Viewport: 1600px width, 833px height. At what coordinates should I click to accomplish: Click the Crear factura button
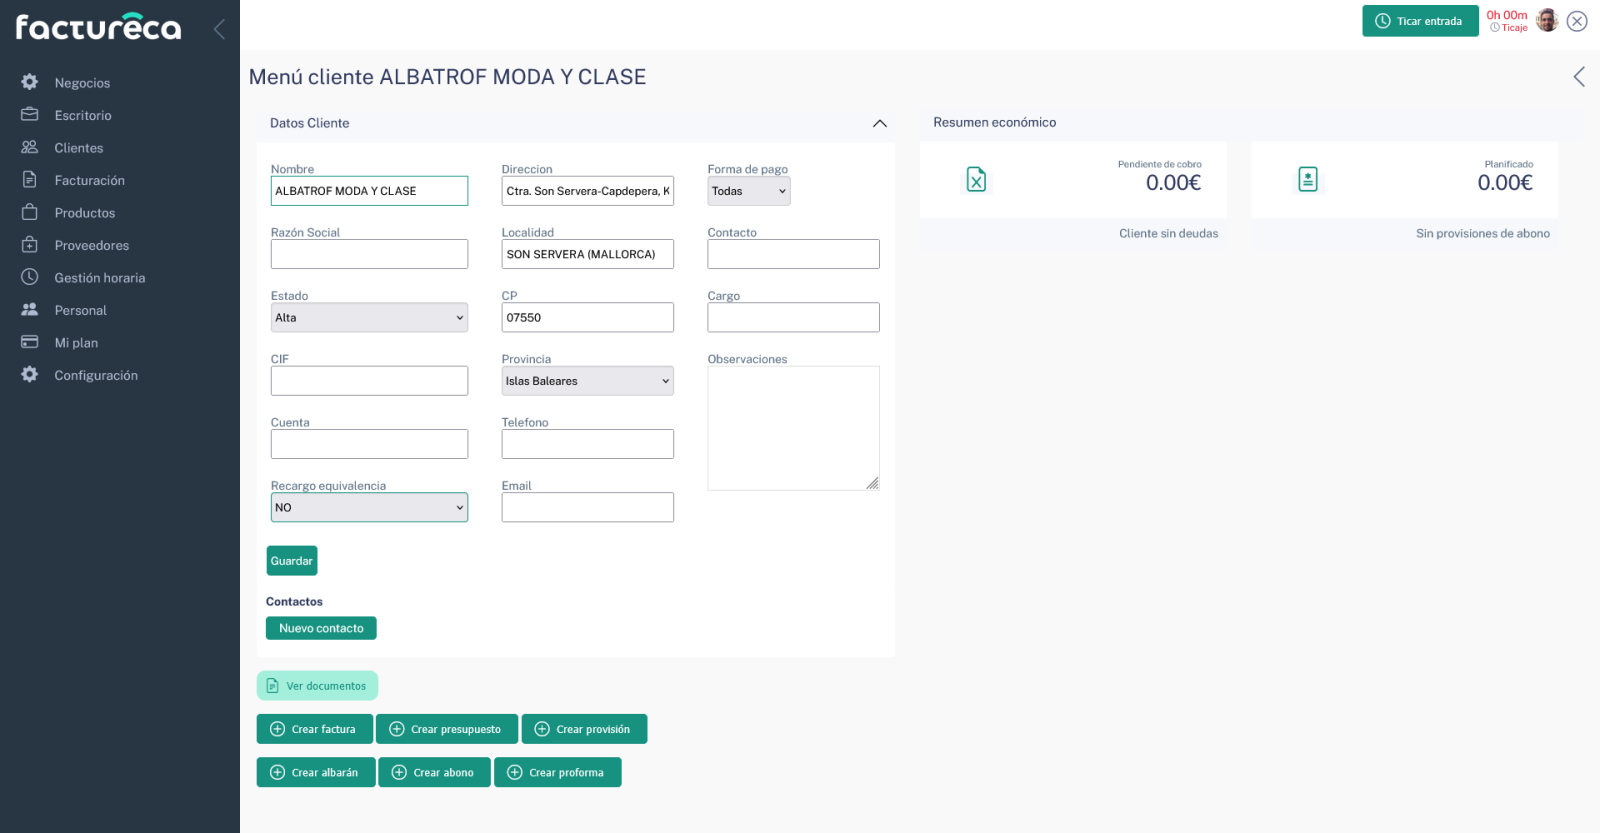point(314,729)
